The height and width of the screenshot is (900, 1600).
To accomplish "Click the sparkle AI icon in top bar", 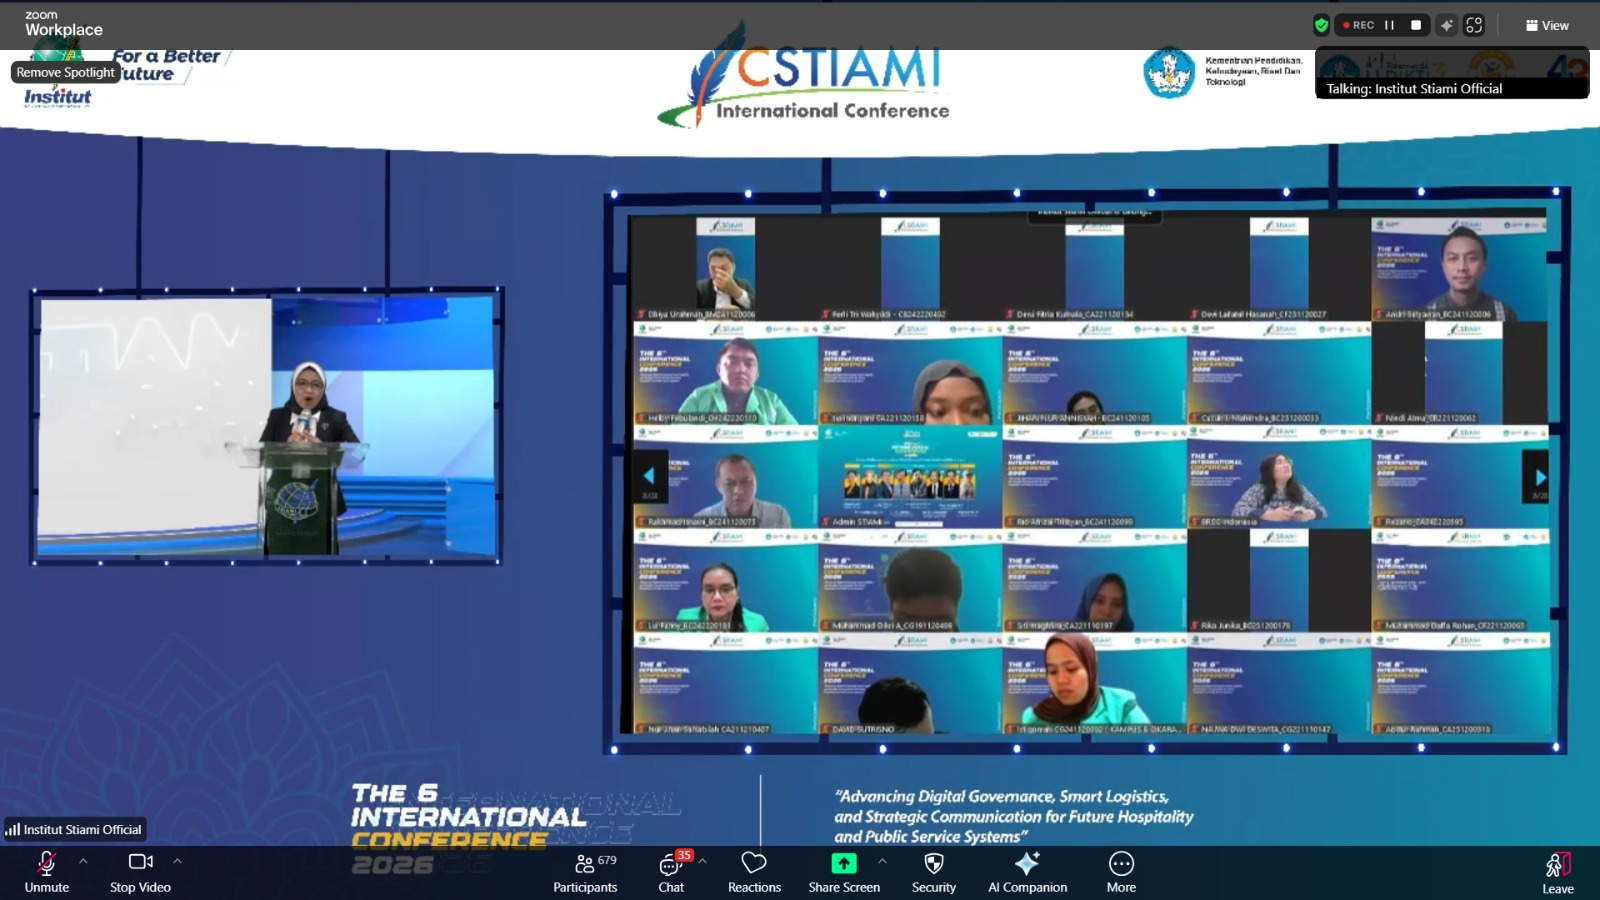I will [x=1446, y=25].
